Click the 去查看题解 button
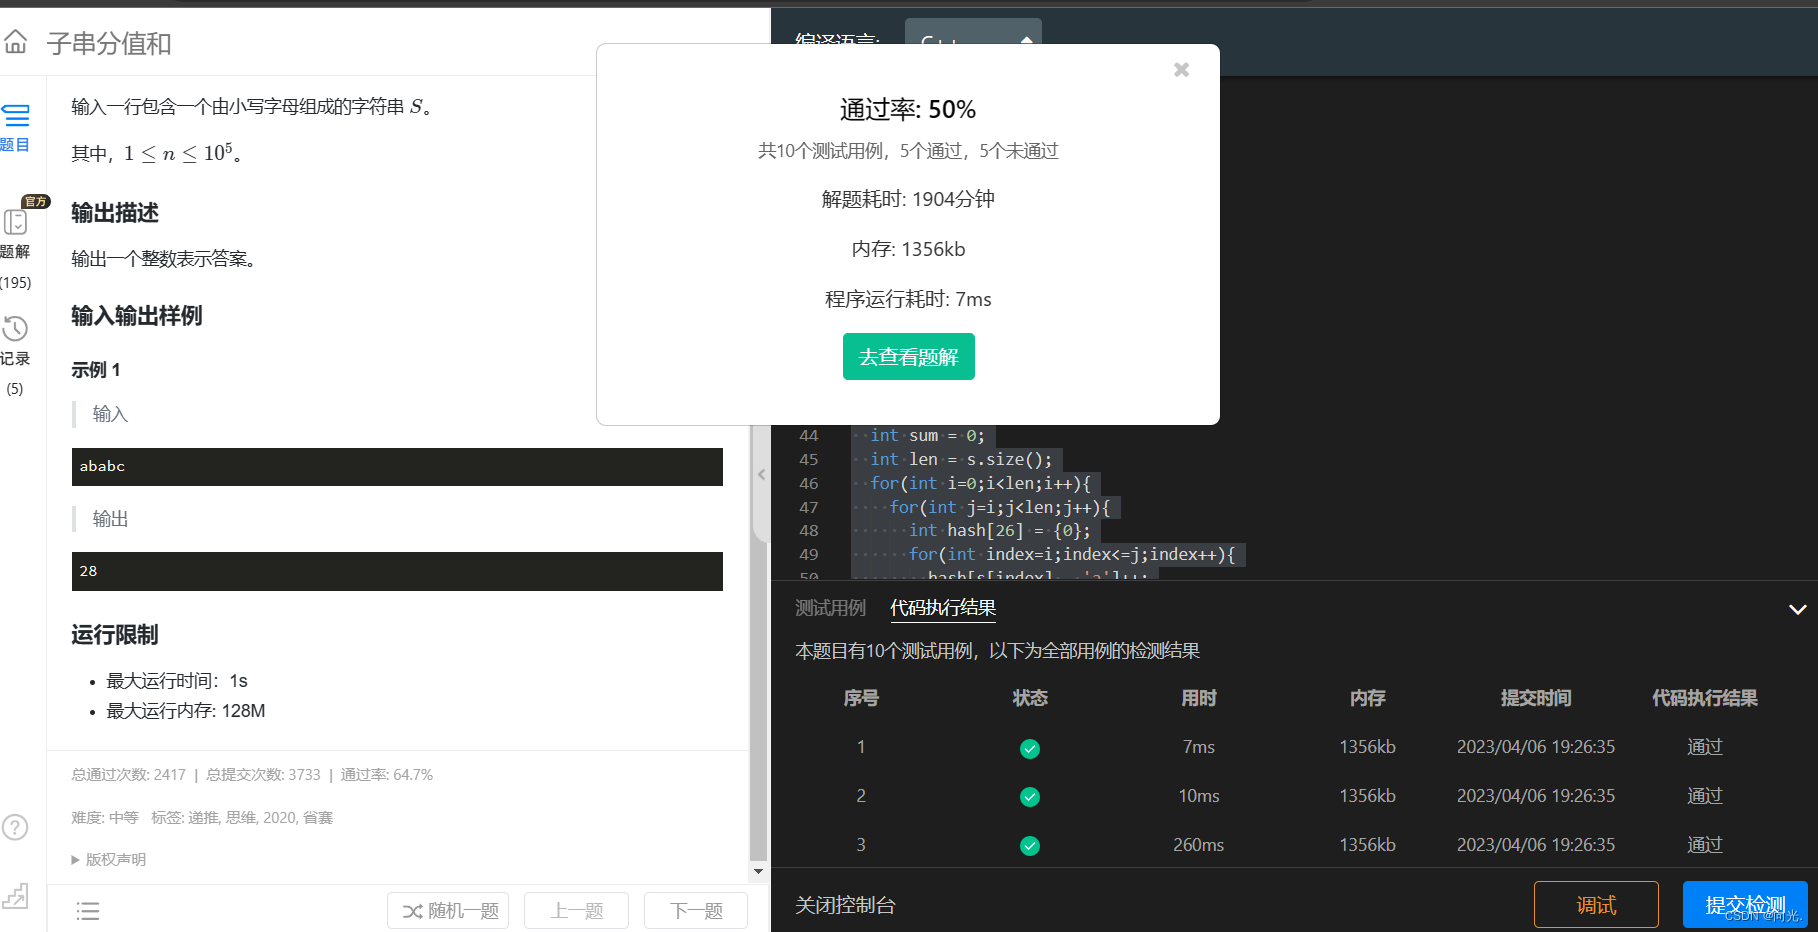 (908, 357)
